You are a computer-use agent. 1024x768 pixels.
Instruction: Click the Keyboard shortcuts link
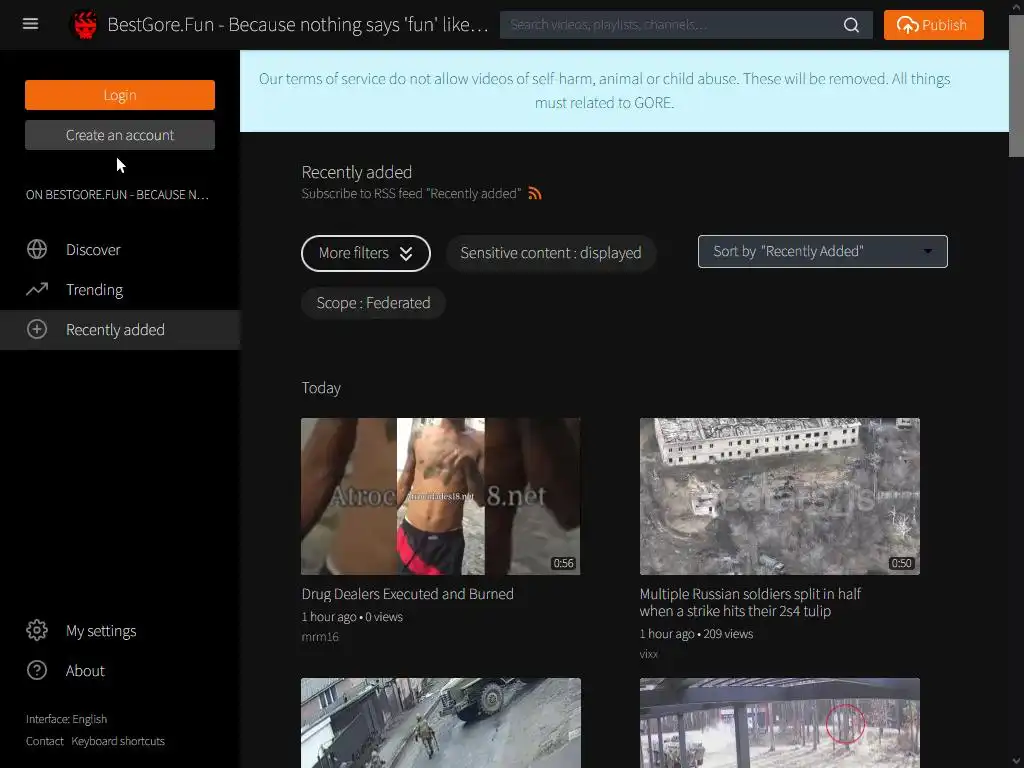[x=118, y=741]
